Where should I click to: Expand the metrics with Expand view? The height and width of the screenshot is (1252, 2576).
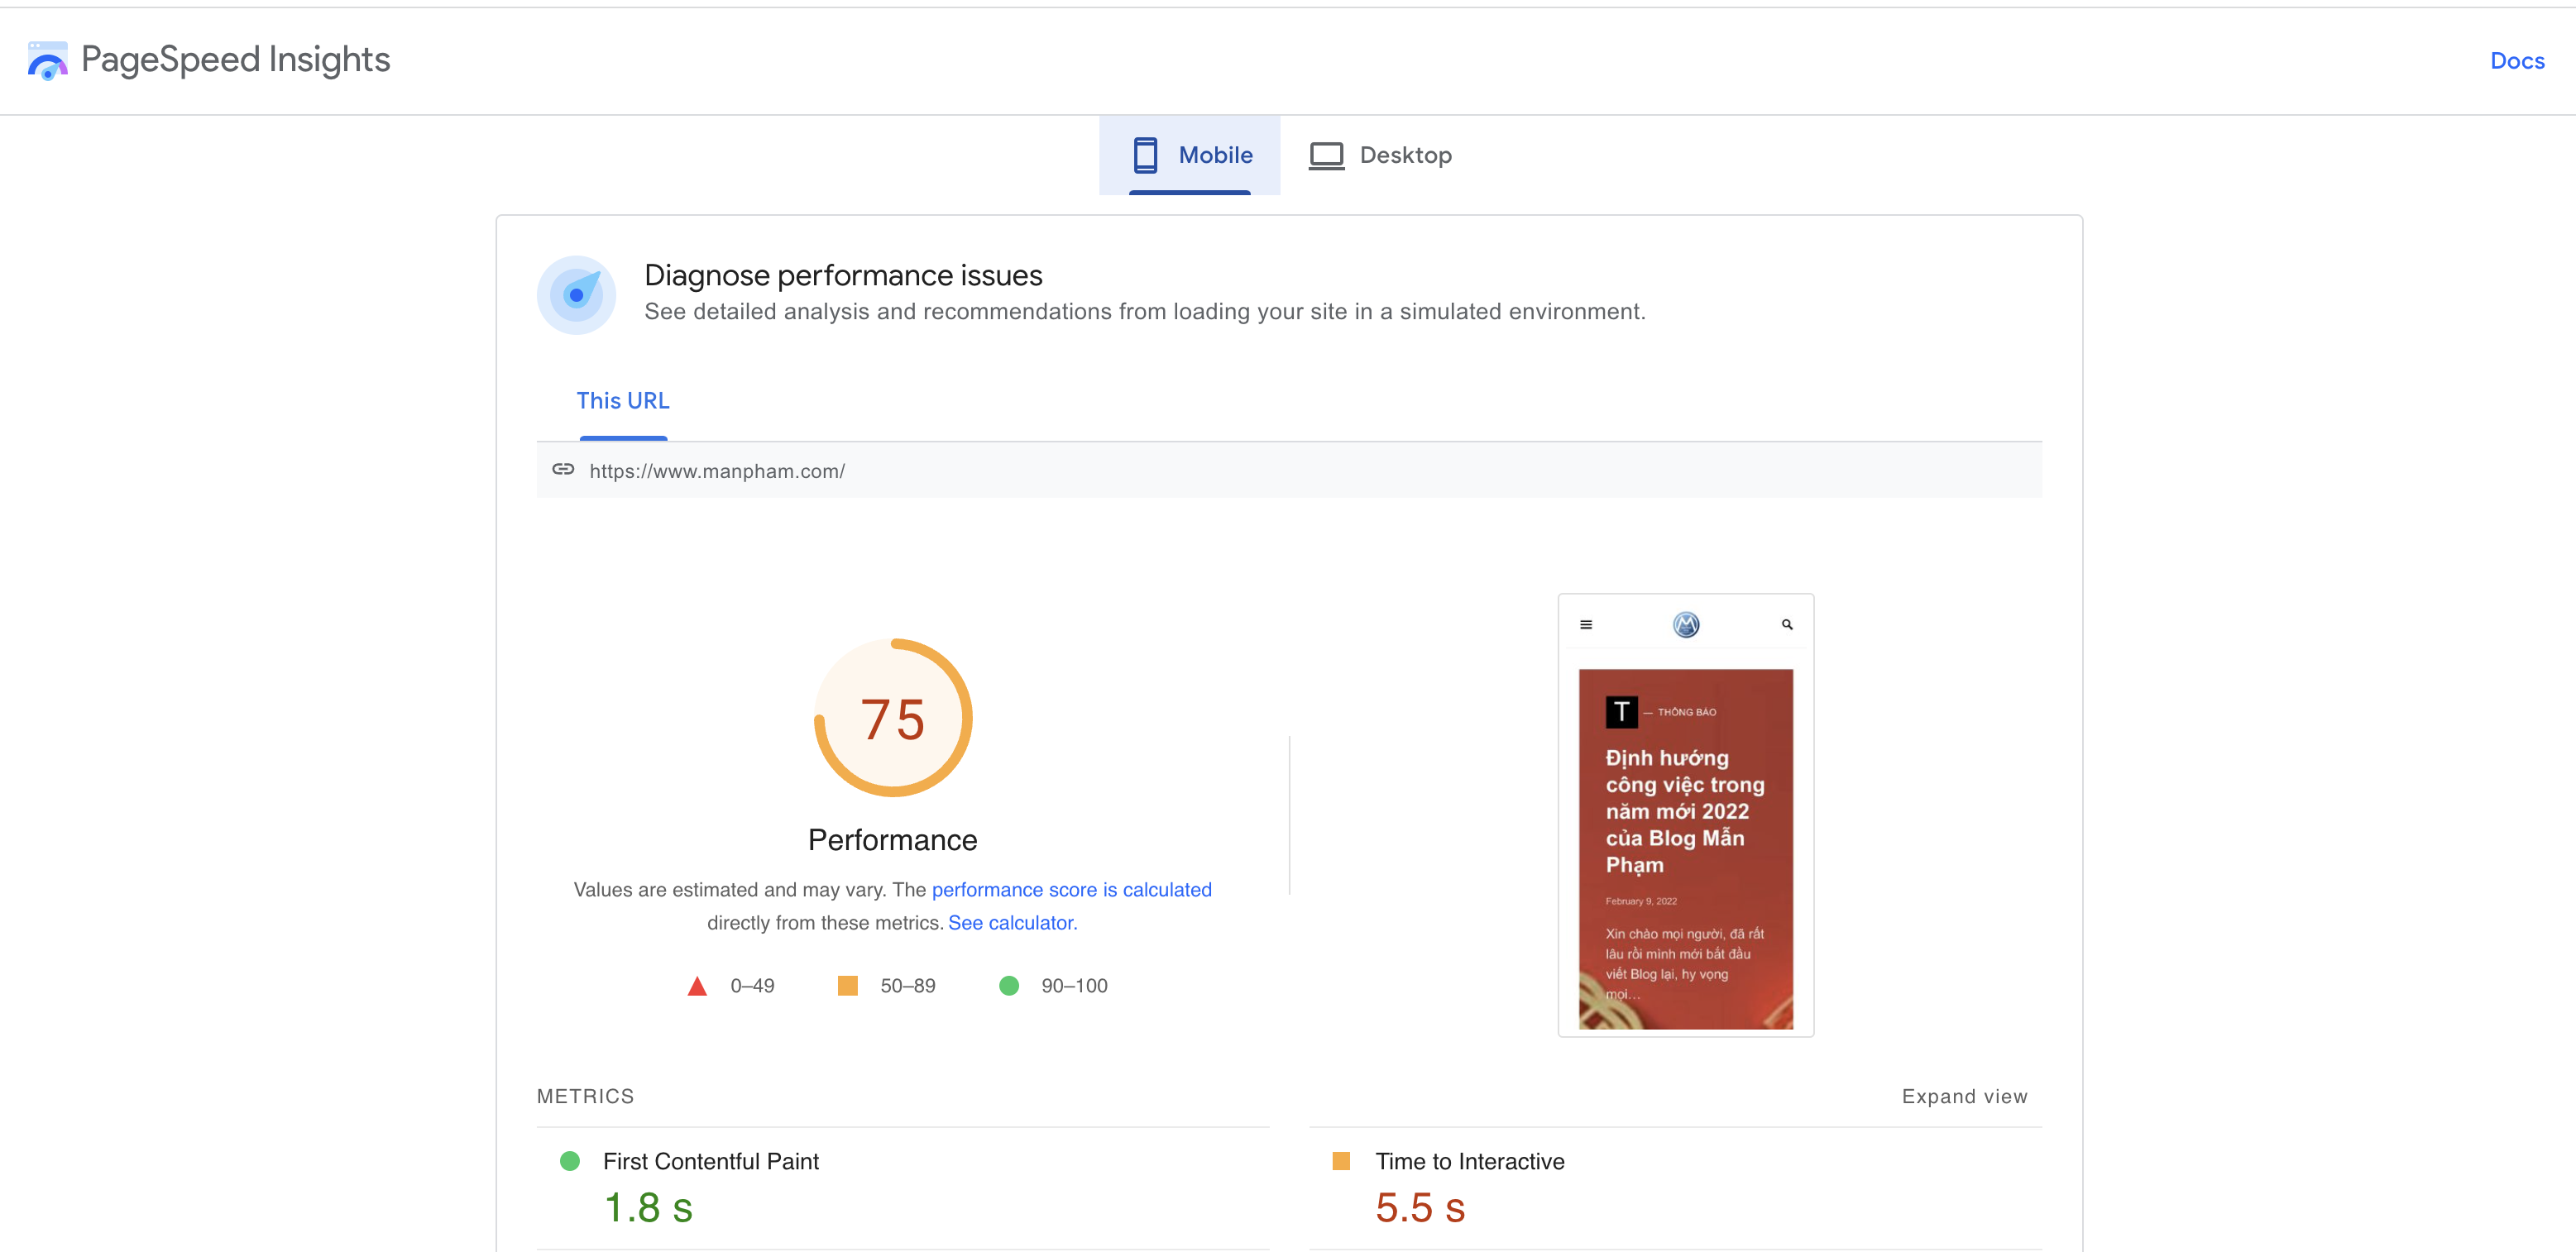click(x=1964, y=1097)
